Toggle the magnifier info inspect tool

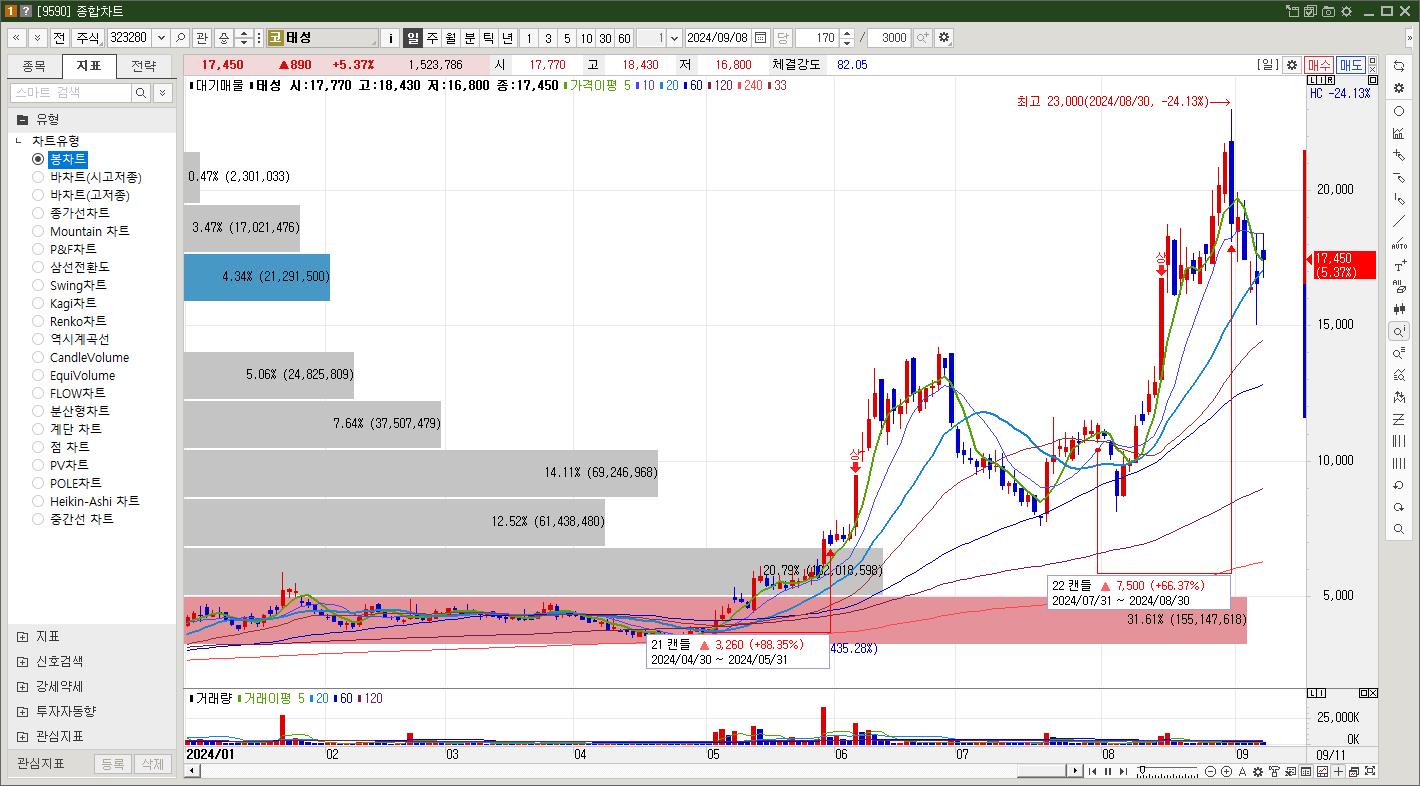1399,331
